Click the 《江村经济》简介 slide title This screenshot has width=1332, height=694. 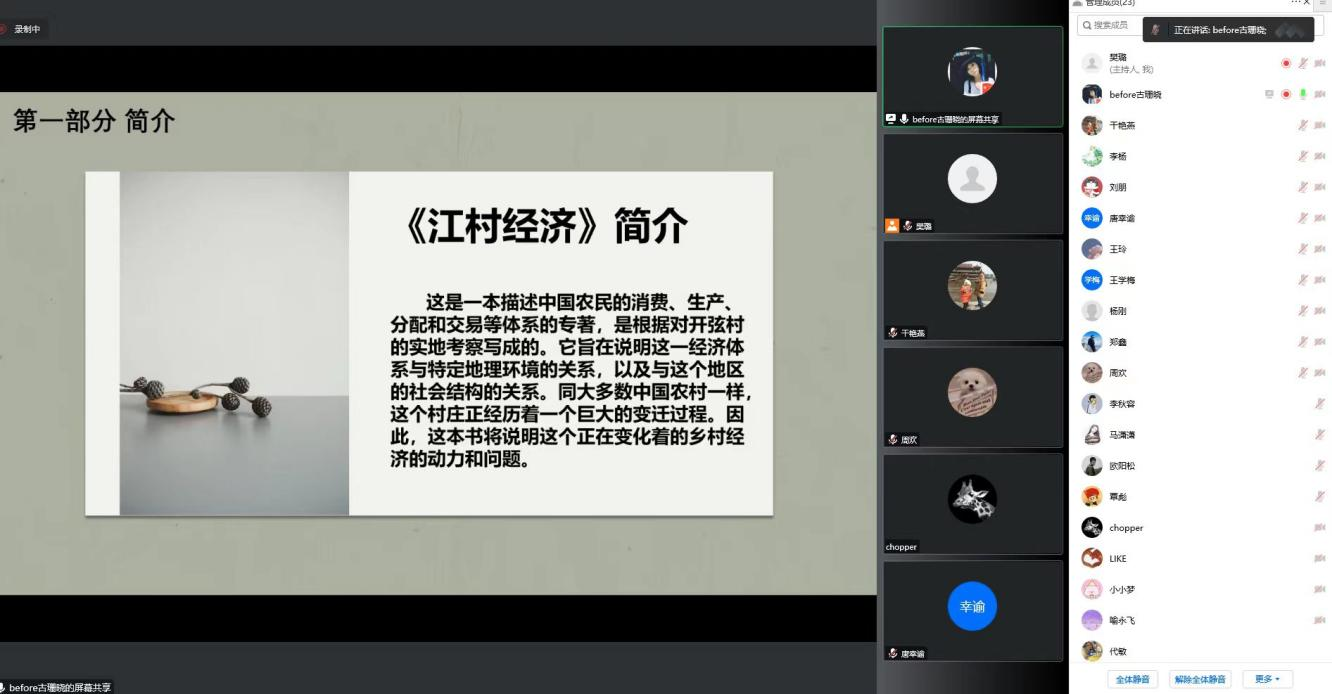[546, 228]
